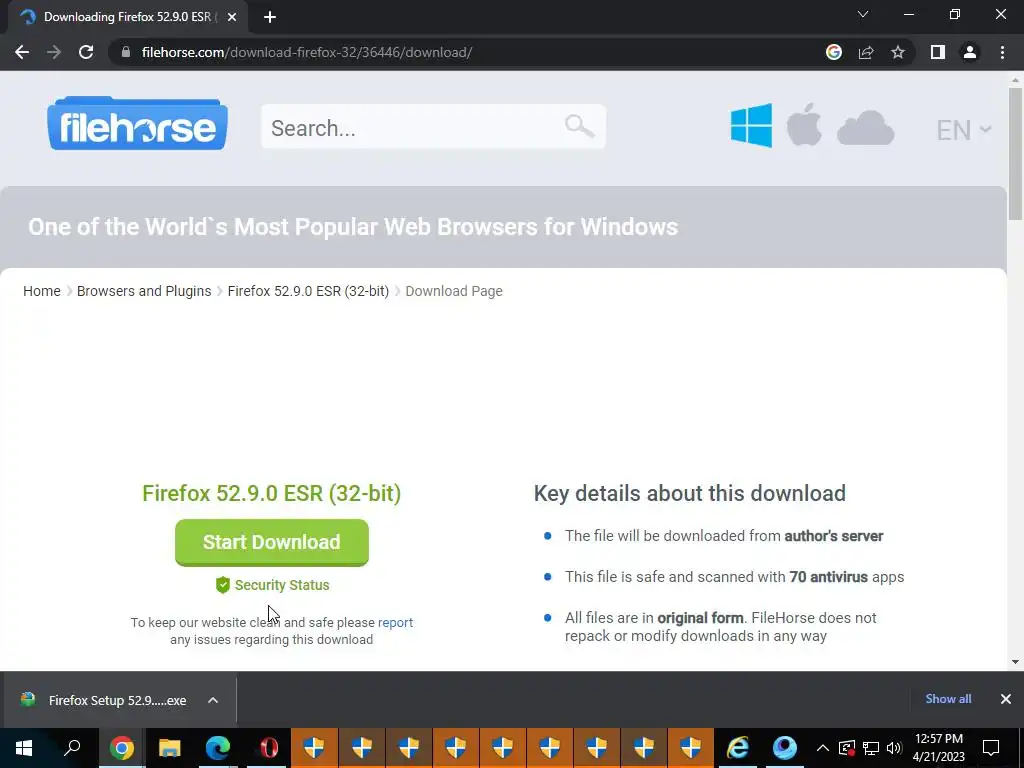The width and height of the screenshot is (1024, 768).
Task: Click the 'One of the World`s Most Popular' headline
Action: [353, 227]
